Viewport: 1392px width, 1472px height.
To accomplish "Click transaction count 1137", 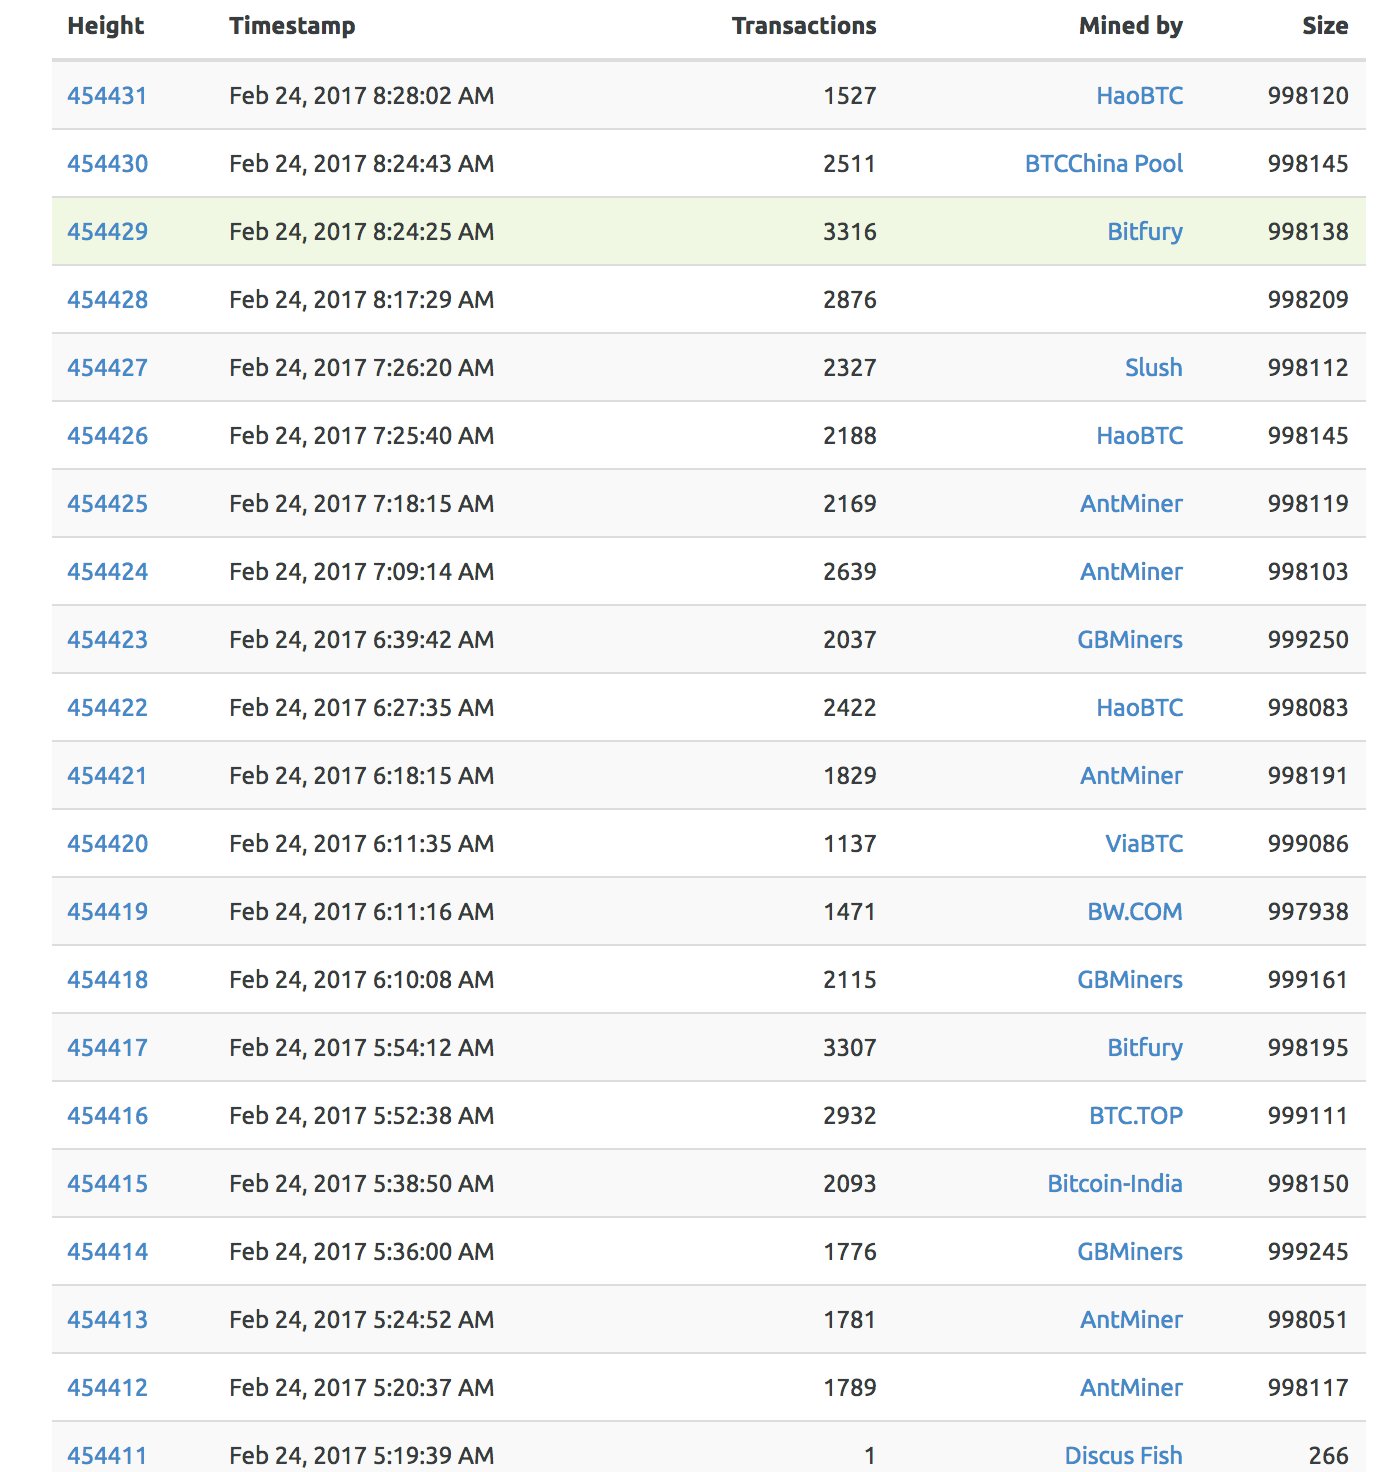I will click(x=850, y=844).
